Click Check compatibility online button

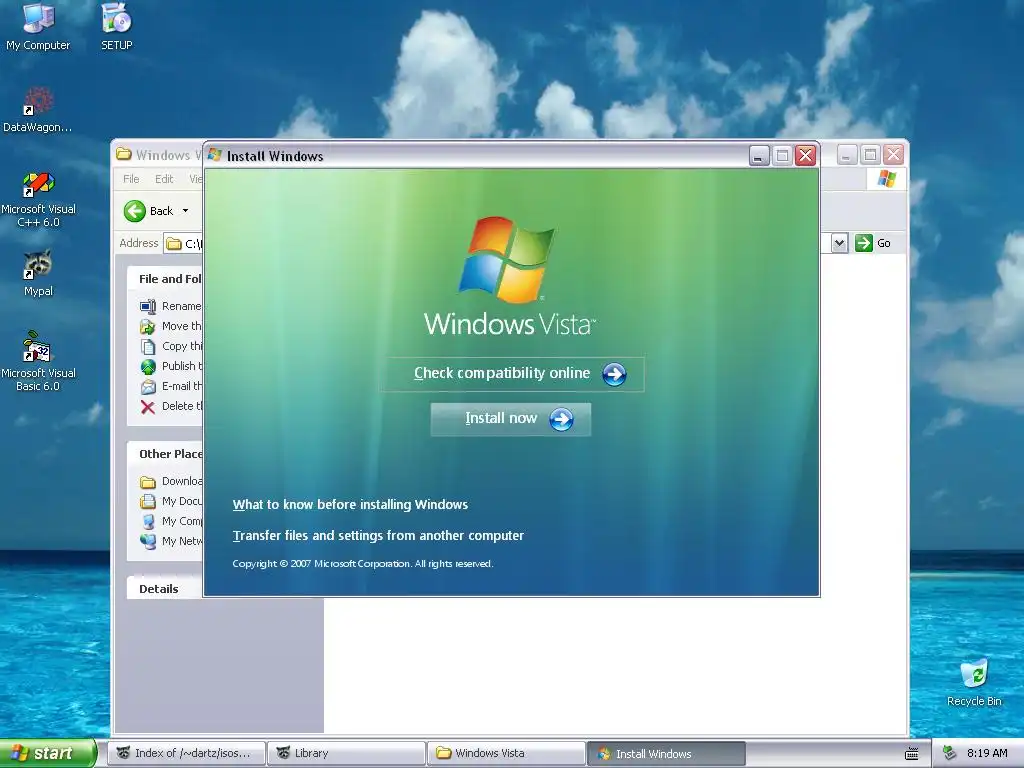click(513, 374)
